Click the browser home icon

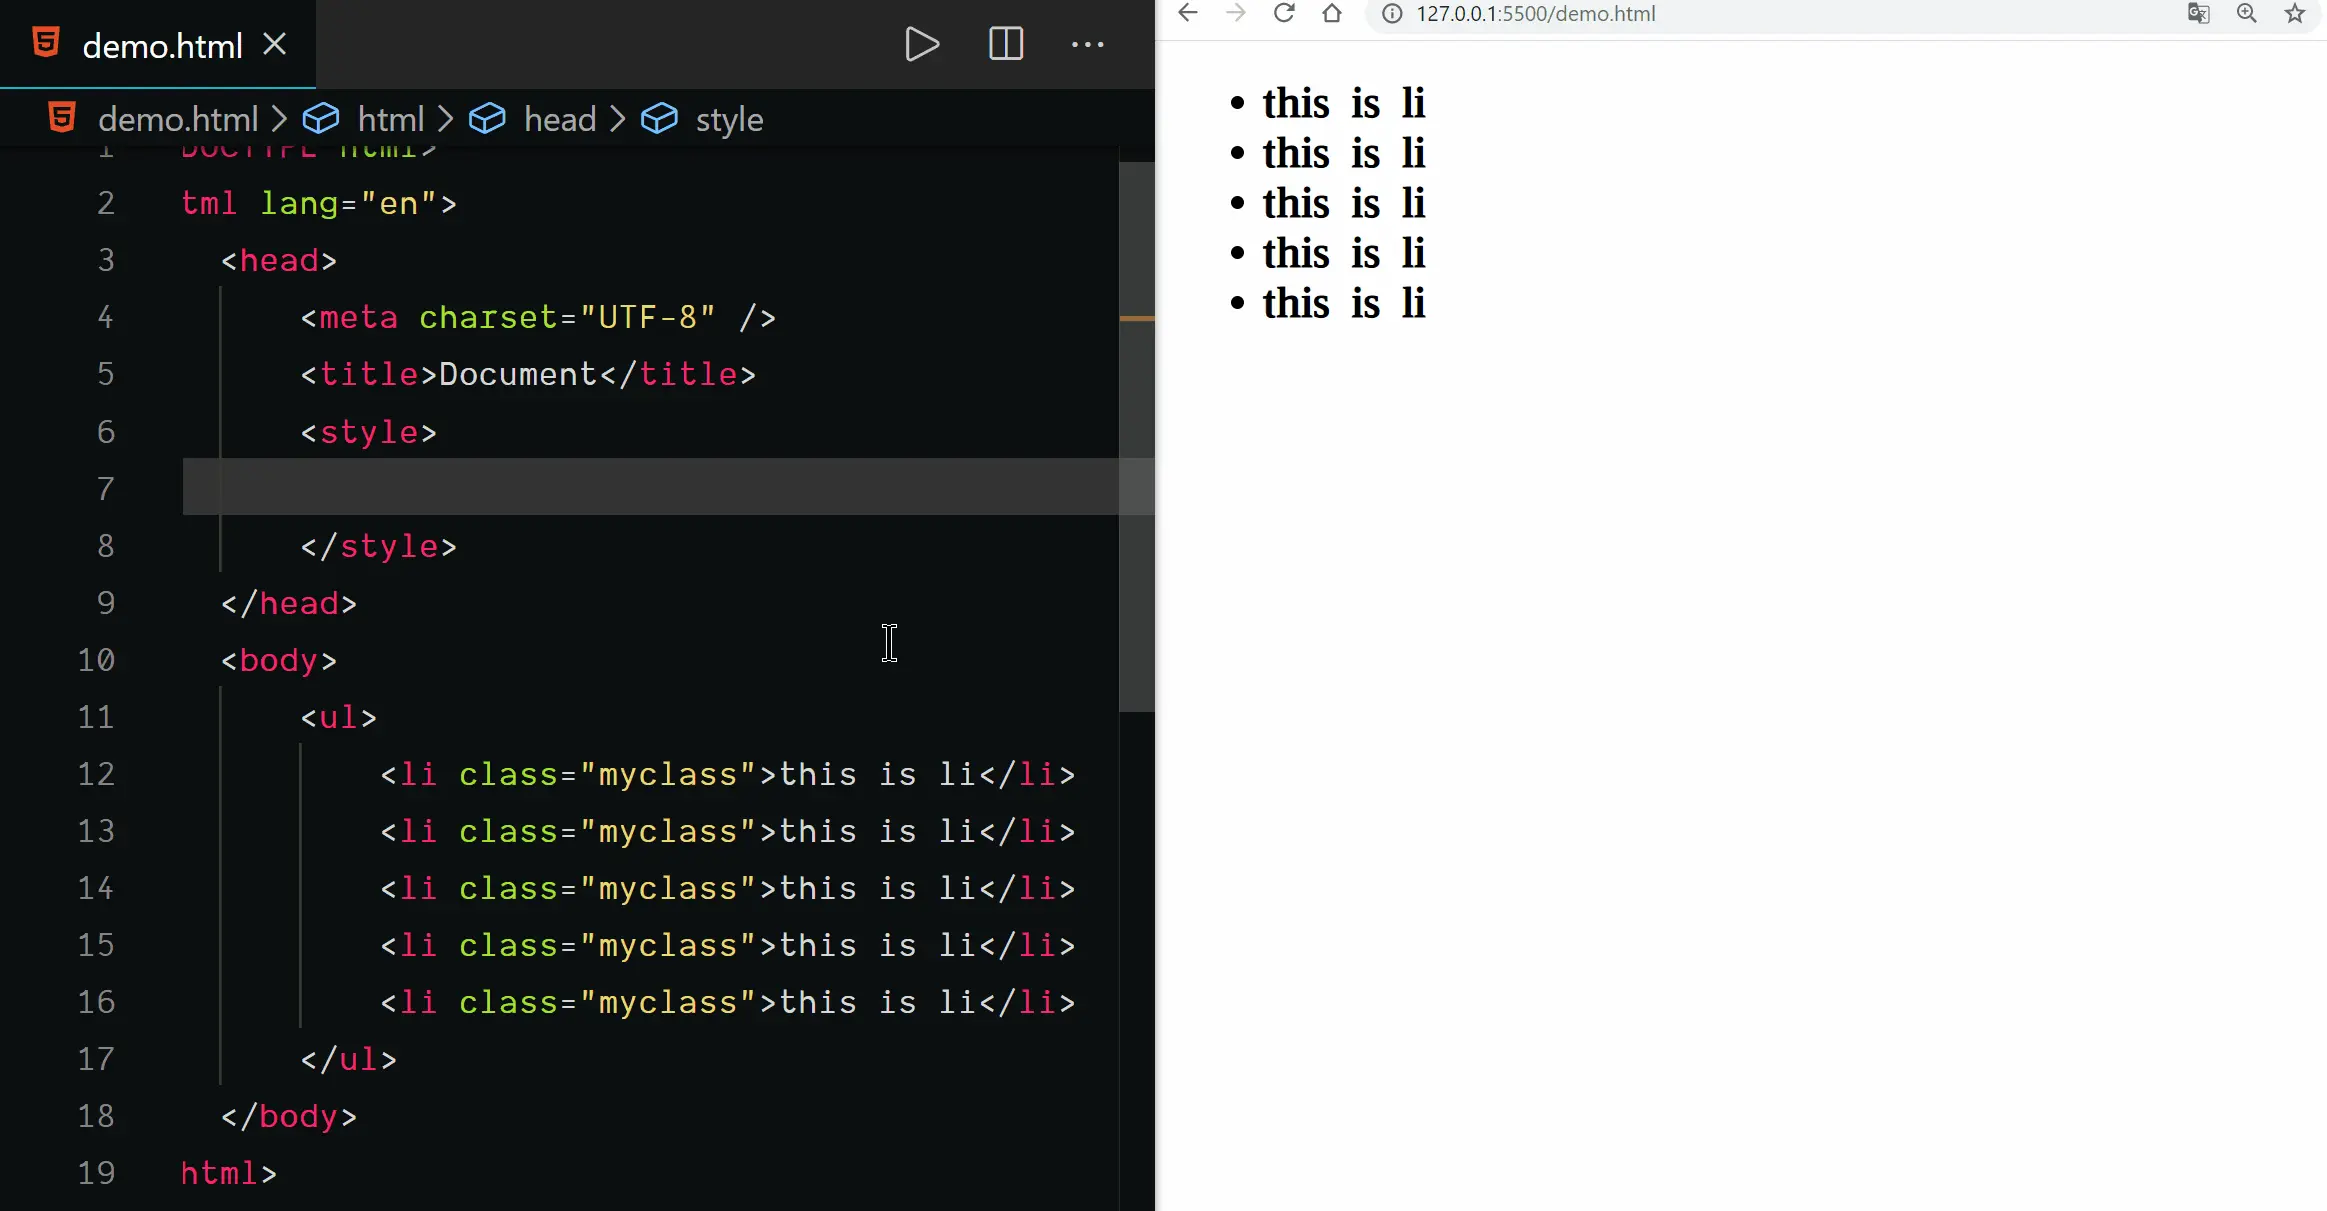(1332, 13)
